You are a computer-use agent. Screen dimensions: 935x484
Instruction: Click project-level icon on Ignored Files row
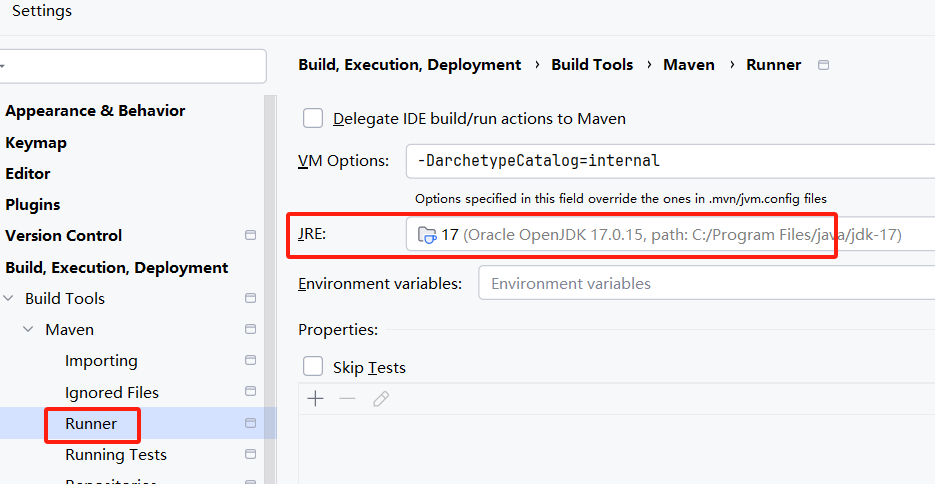coord(250,392)
